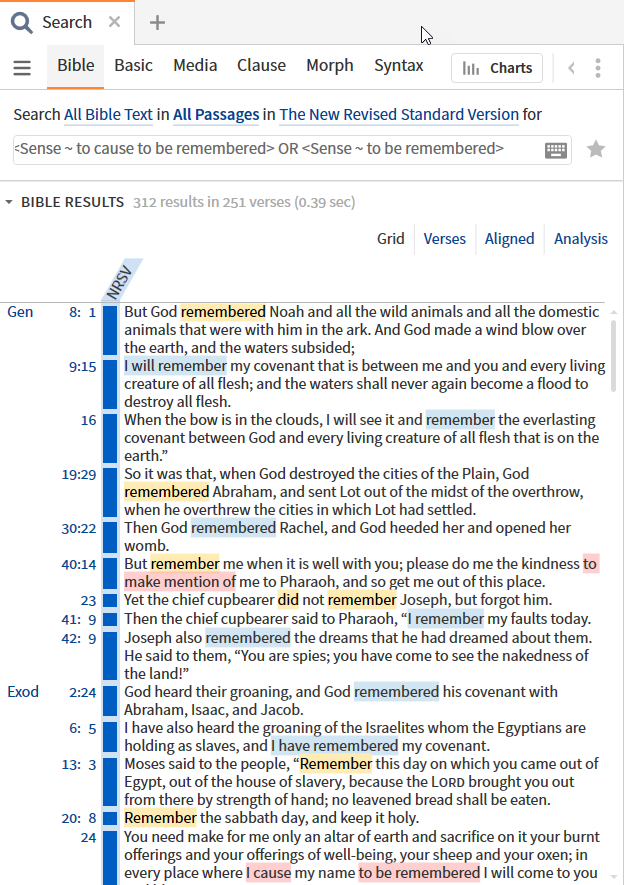Open verse reference 42:9

(78, 639)
